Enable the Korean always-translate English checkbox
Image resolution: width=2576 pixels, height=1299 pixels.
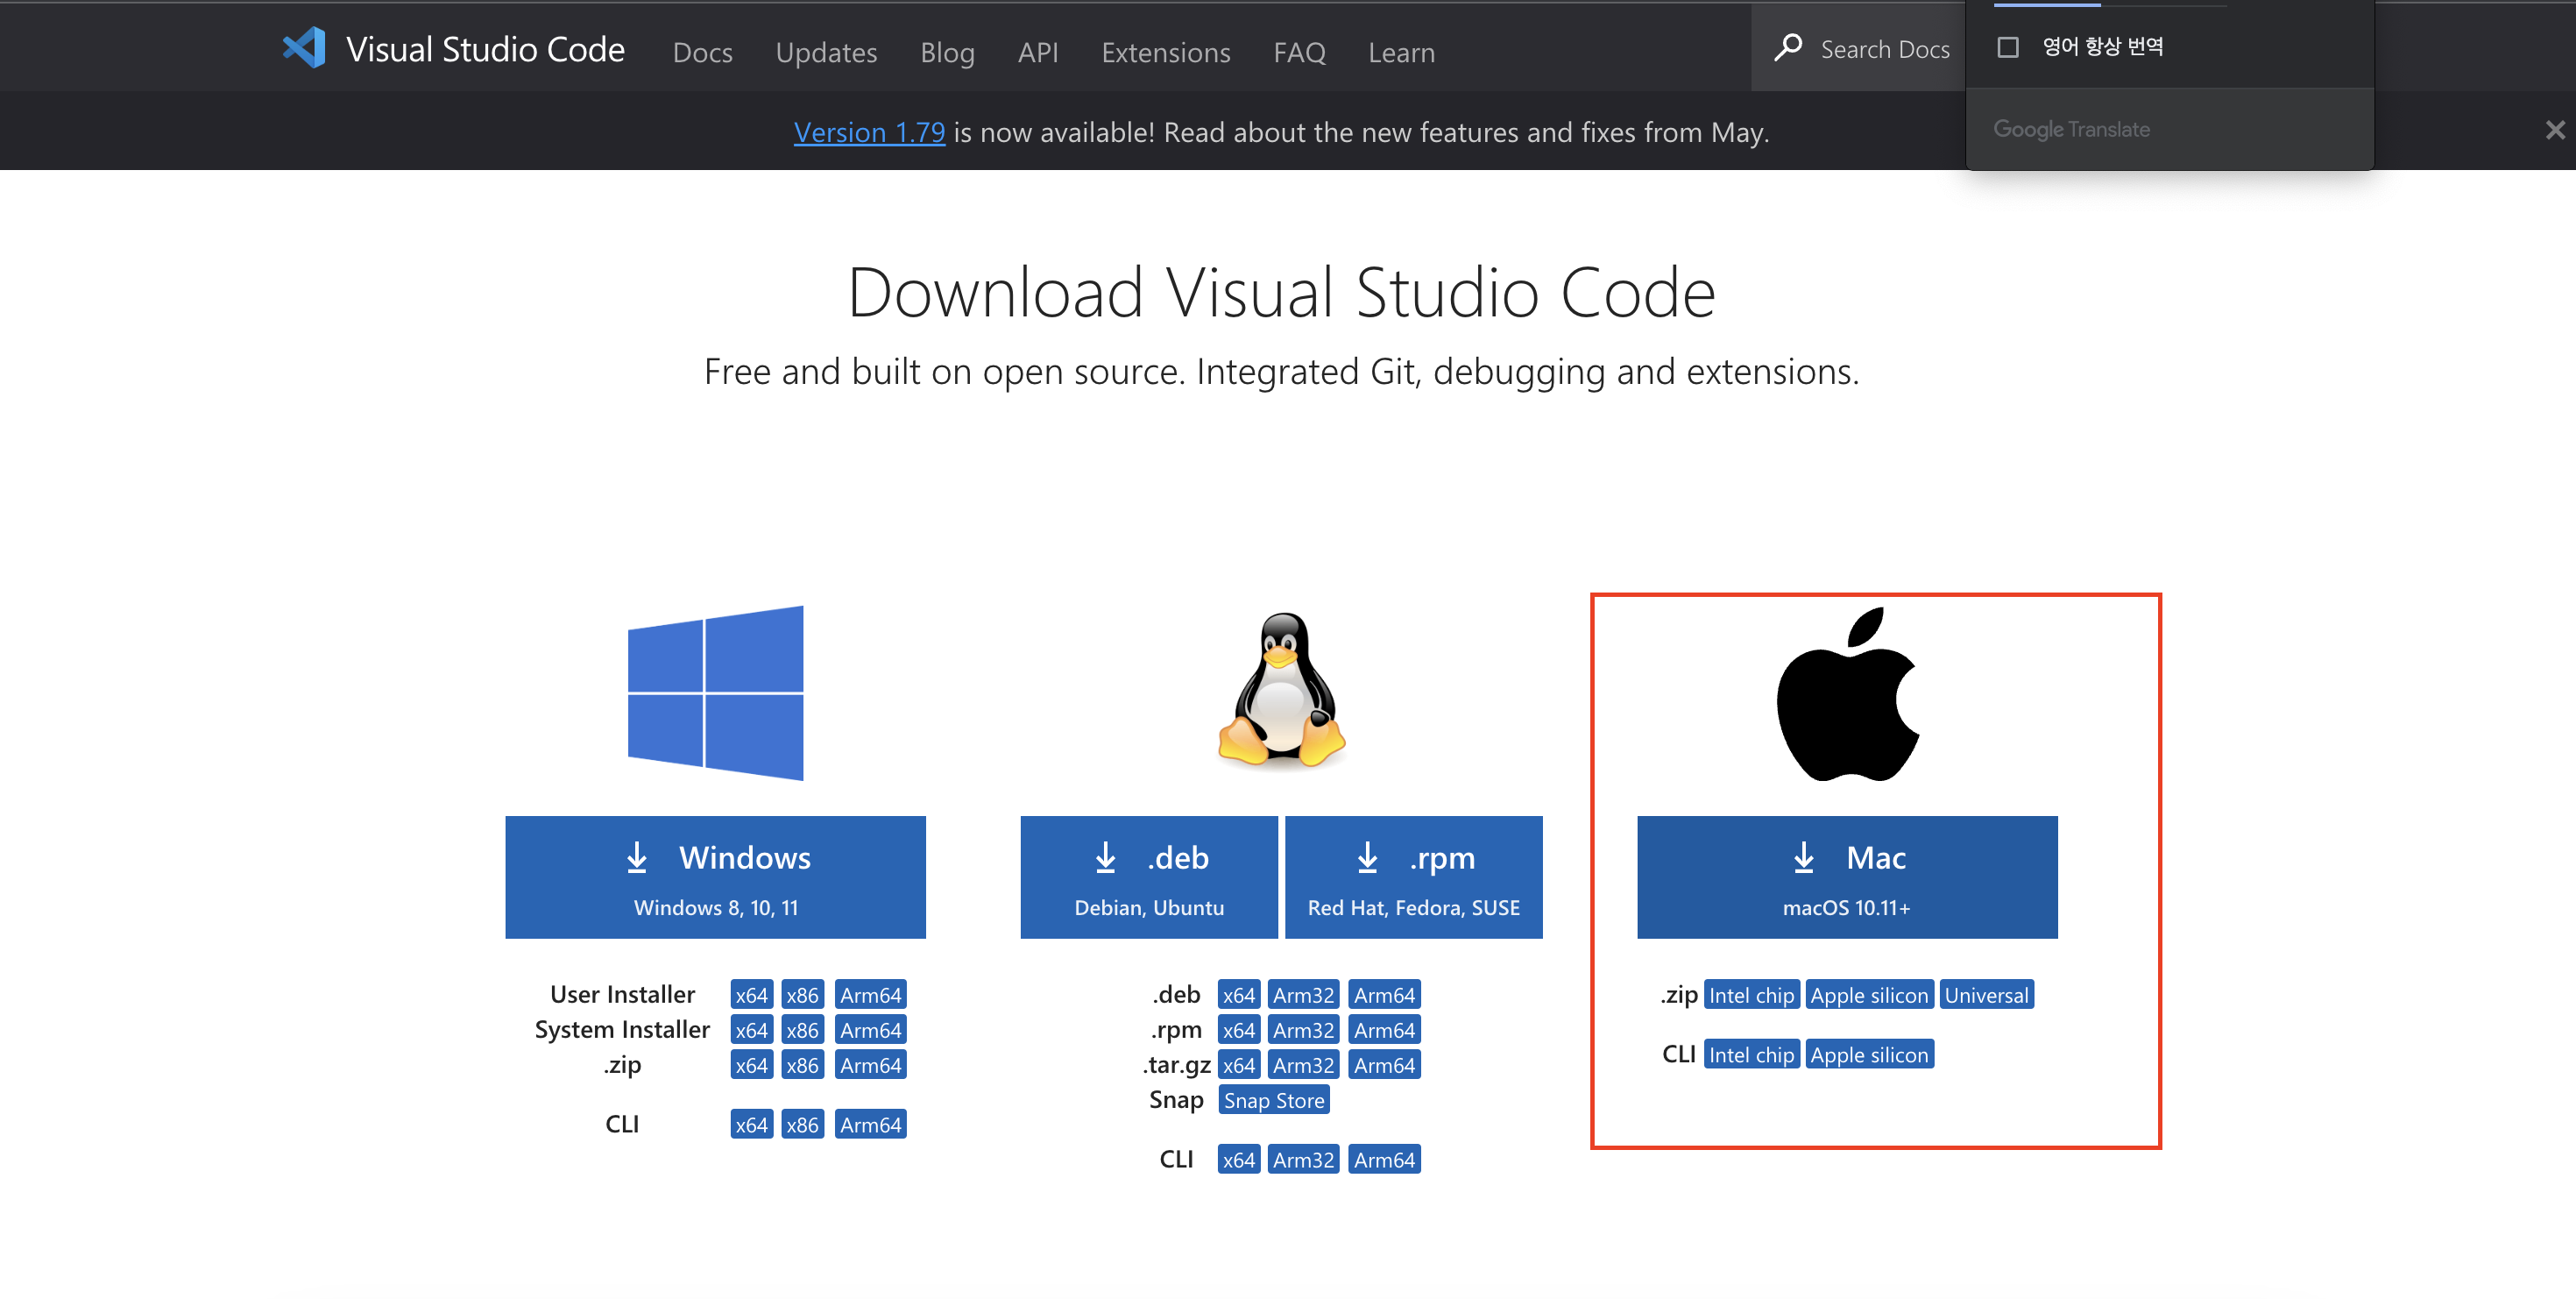pyautogui.click(x=2007, y=47)
